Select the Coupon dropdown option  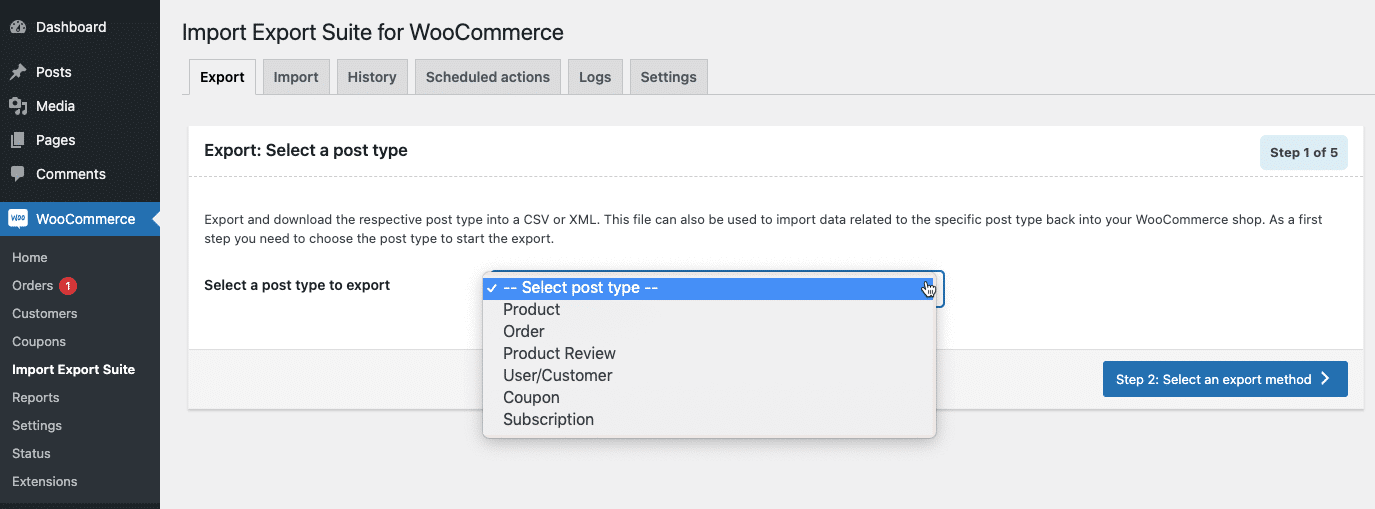[531, 398]
